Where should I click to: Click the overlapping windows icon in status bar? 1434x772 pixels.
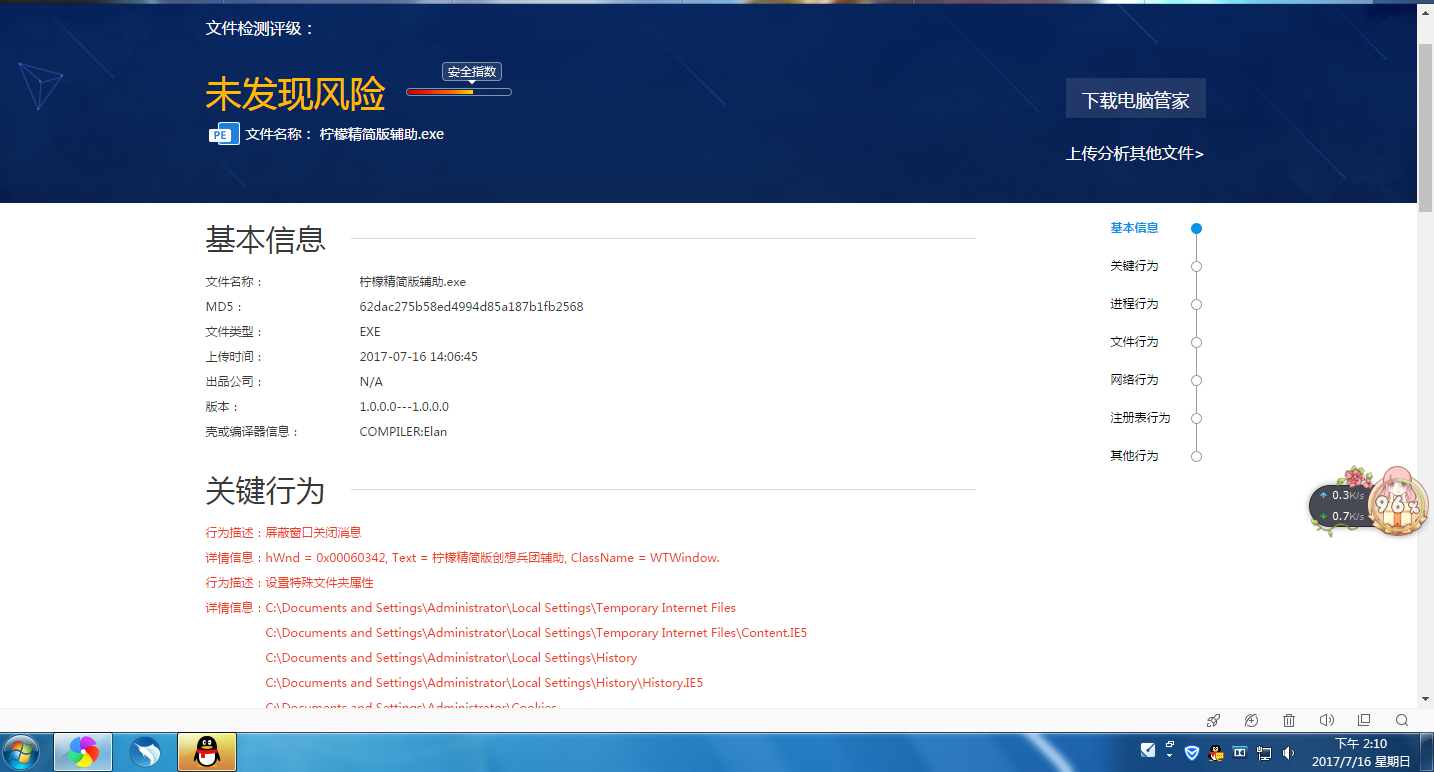(1364, 720)
